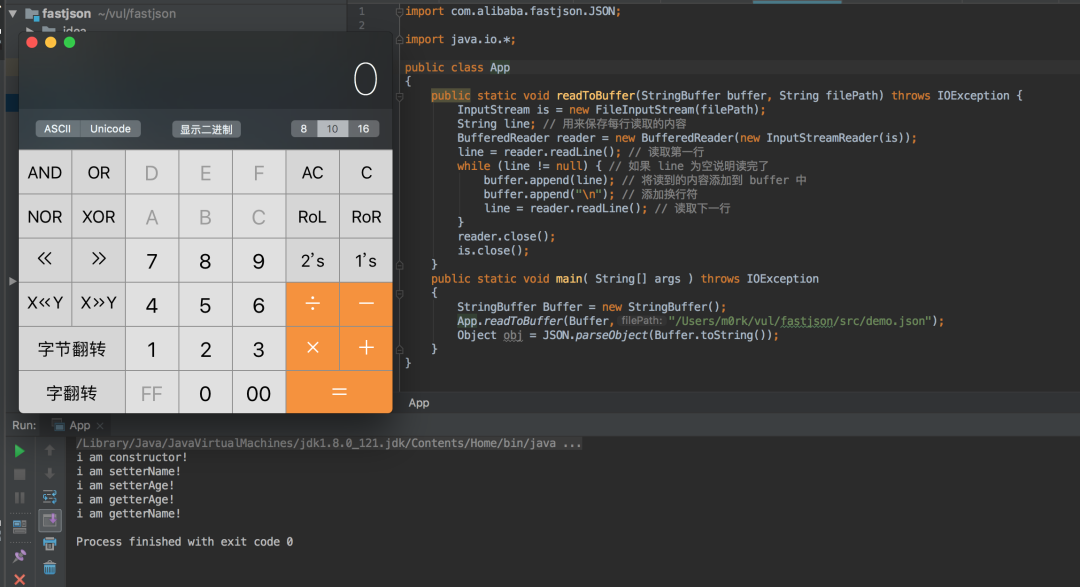
Task: Pin the Run tab with purple pin icon
Action: (20, 555)
